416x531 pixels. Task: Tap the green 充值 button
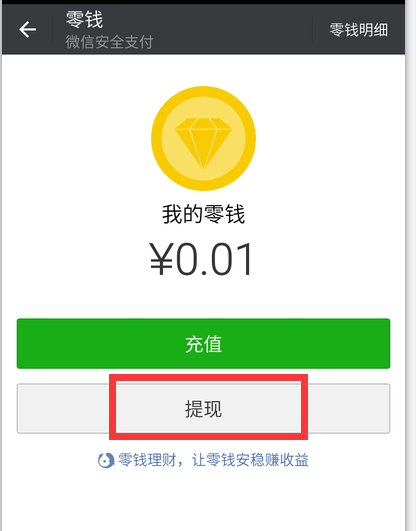[203, 343]
